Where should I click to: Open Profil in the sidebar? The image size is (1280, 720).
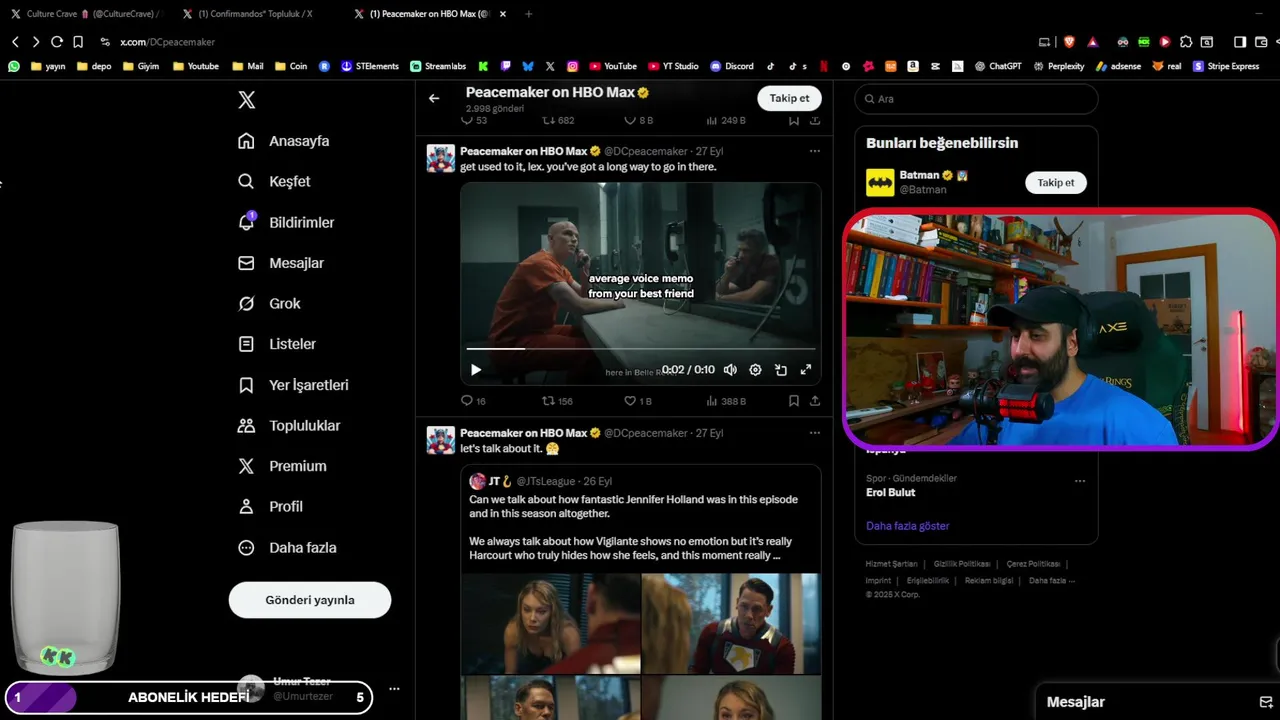[270, 506]
